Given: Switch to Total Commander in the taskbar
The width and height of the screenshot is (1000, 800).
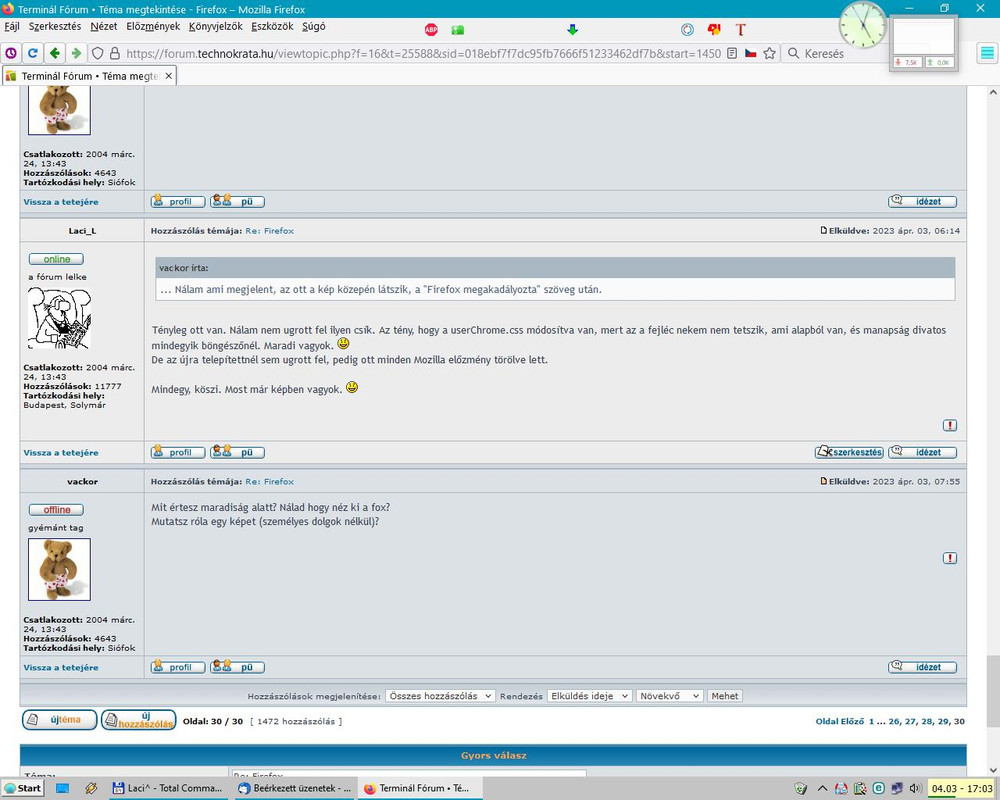Looking at the screenshot, I should click(x=168, y=788).
